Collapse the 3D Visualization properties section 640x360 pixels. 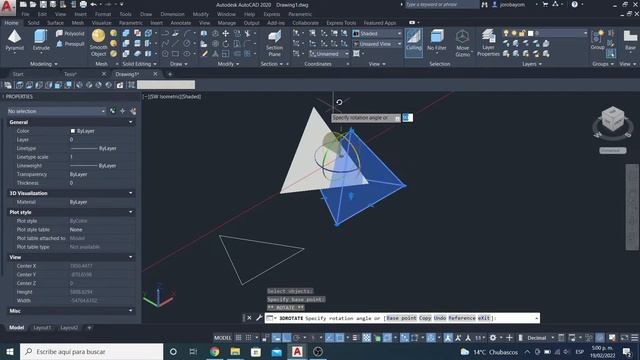131,193
